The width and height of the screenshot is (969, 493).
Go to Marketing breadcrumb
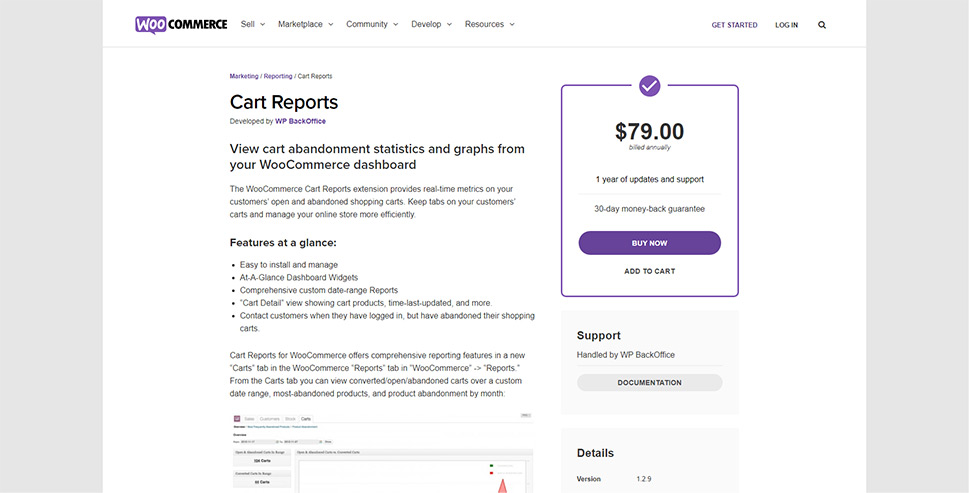[244, 76]
